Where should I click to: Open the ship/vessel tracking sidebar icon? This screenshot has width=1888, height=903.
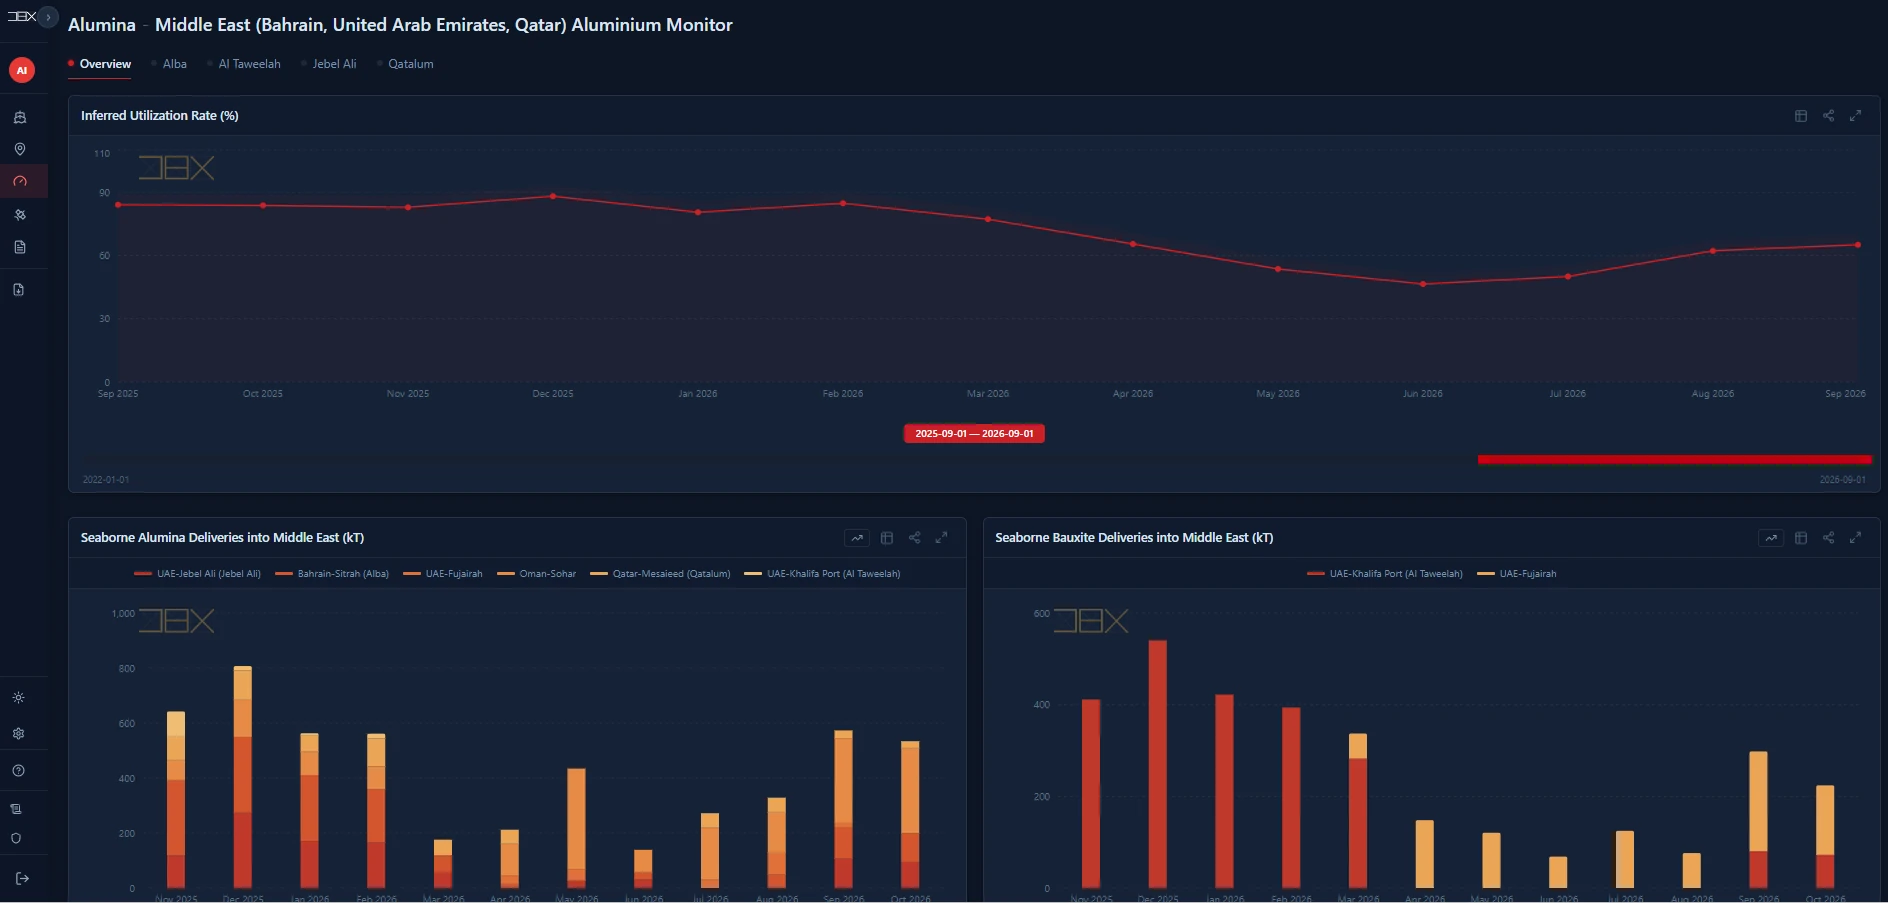(x=19, y=117)
